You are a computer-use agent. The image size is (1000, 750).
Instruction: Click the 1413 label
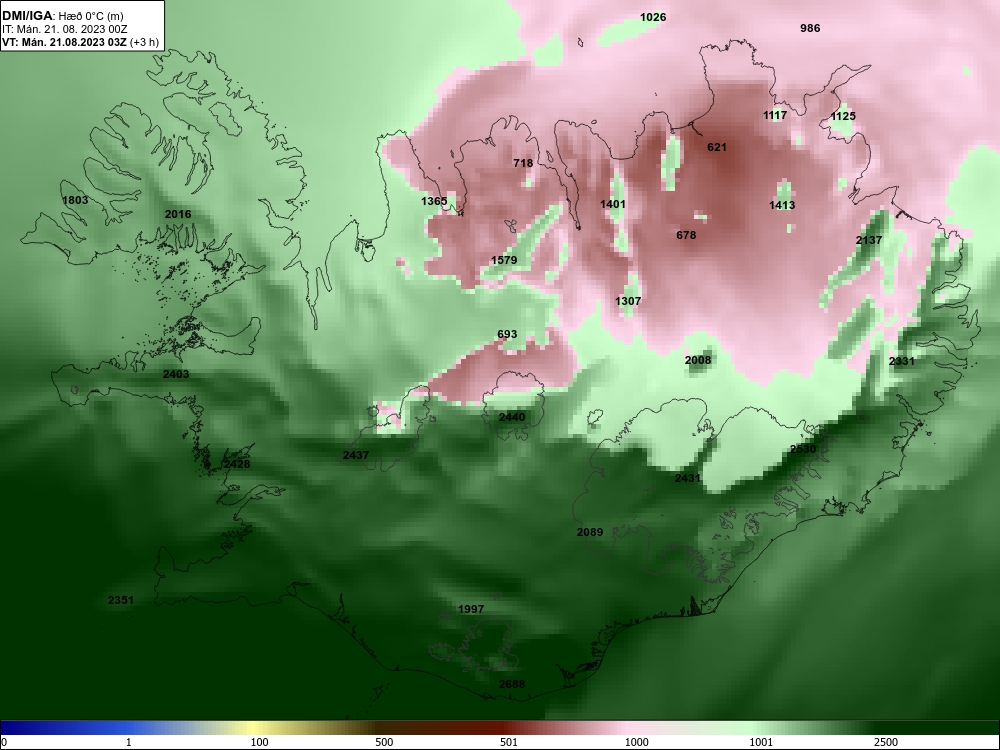click(782, 205)
